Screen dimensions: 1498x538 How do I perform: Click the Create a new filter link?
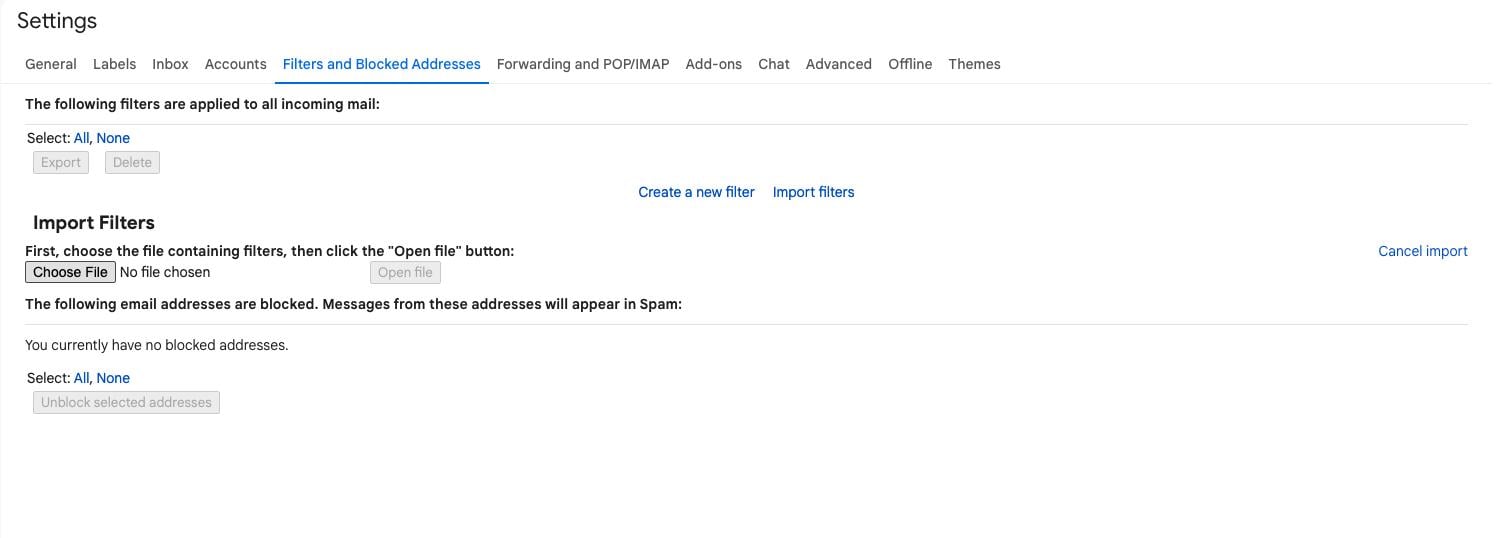click(x=696, y=192)
